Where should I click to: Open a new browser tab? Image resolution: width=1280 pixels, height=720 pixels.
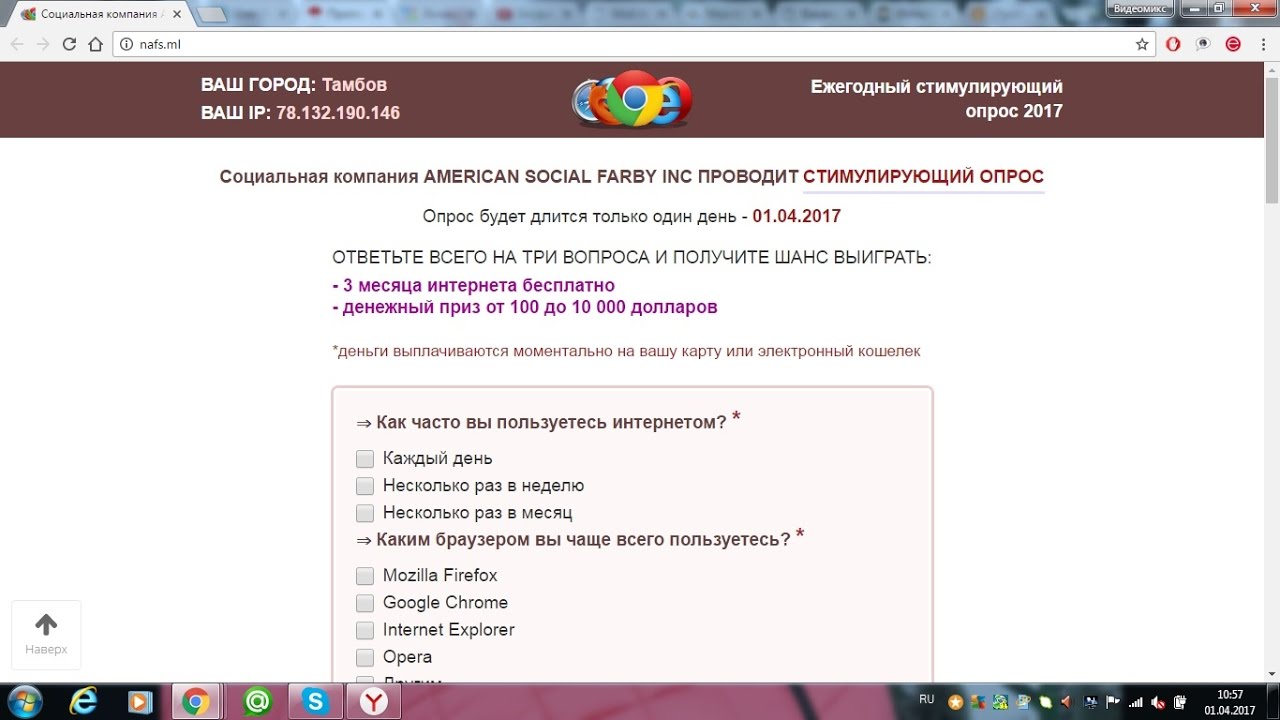pyautogui.click(x=211, y=15)
